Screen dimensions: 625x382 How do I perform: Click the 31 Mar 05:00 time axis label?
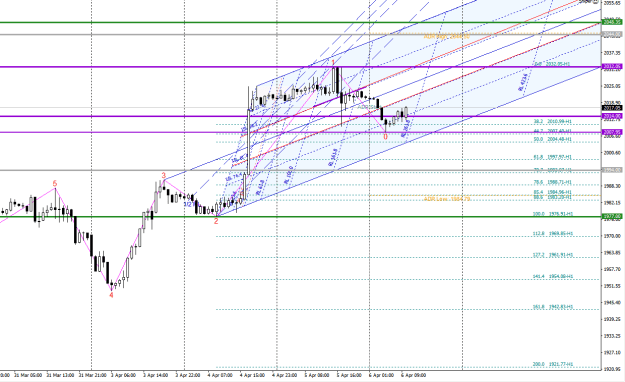(x=28, y=375)
